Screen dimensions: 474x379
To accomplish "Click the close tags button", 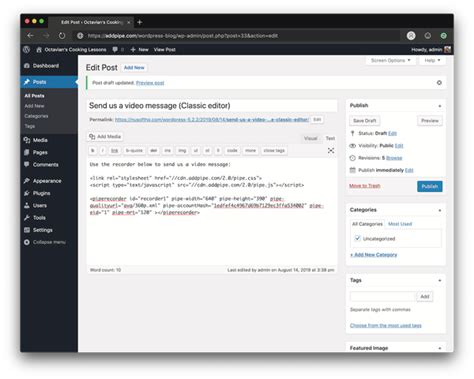I will tap(274, 151).
